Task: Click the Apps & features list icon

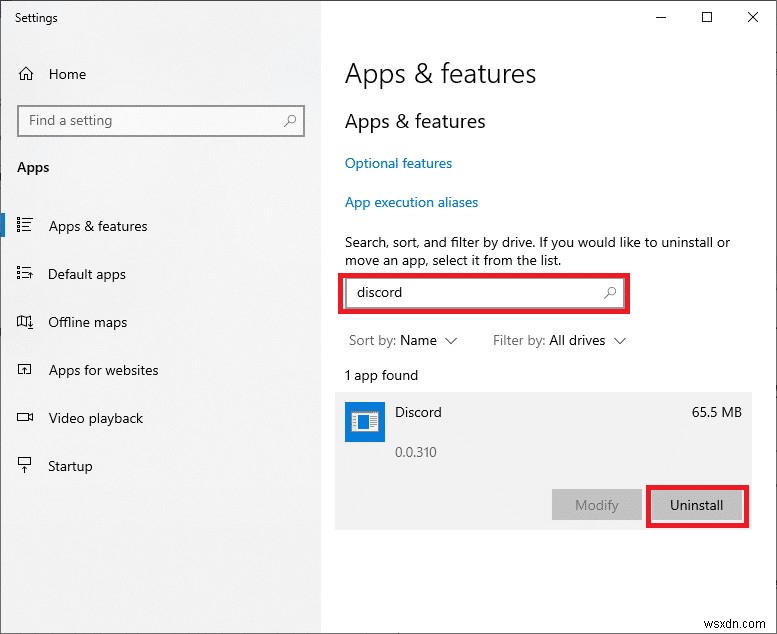Action: pos(26,226)
